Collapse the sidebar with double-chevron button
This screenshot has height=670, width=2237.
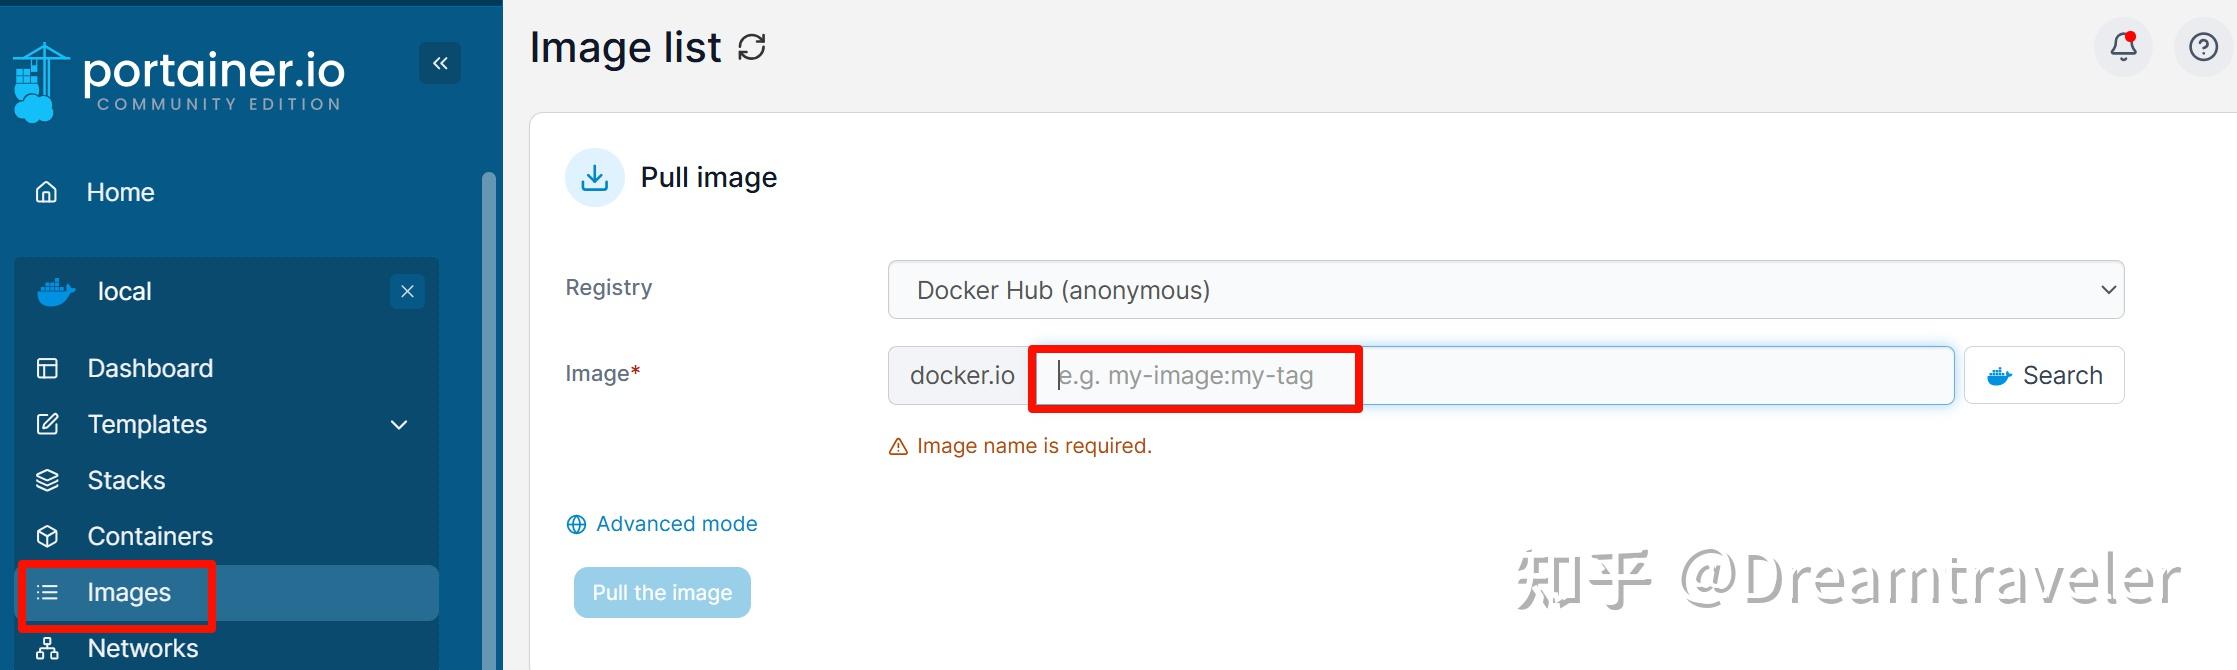[x=440, y=64]
